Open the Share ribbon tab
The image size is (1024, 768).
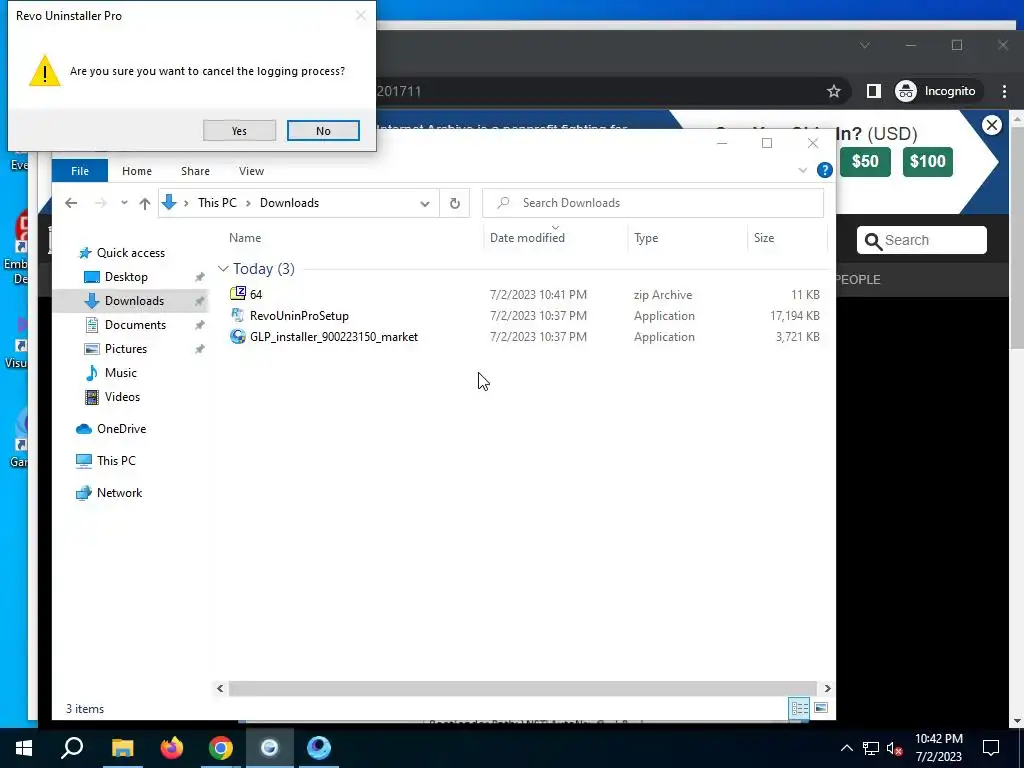coord(195,171)
